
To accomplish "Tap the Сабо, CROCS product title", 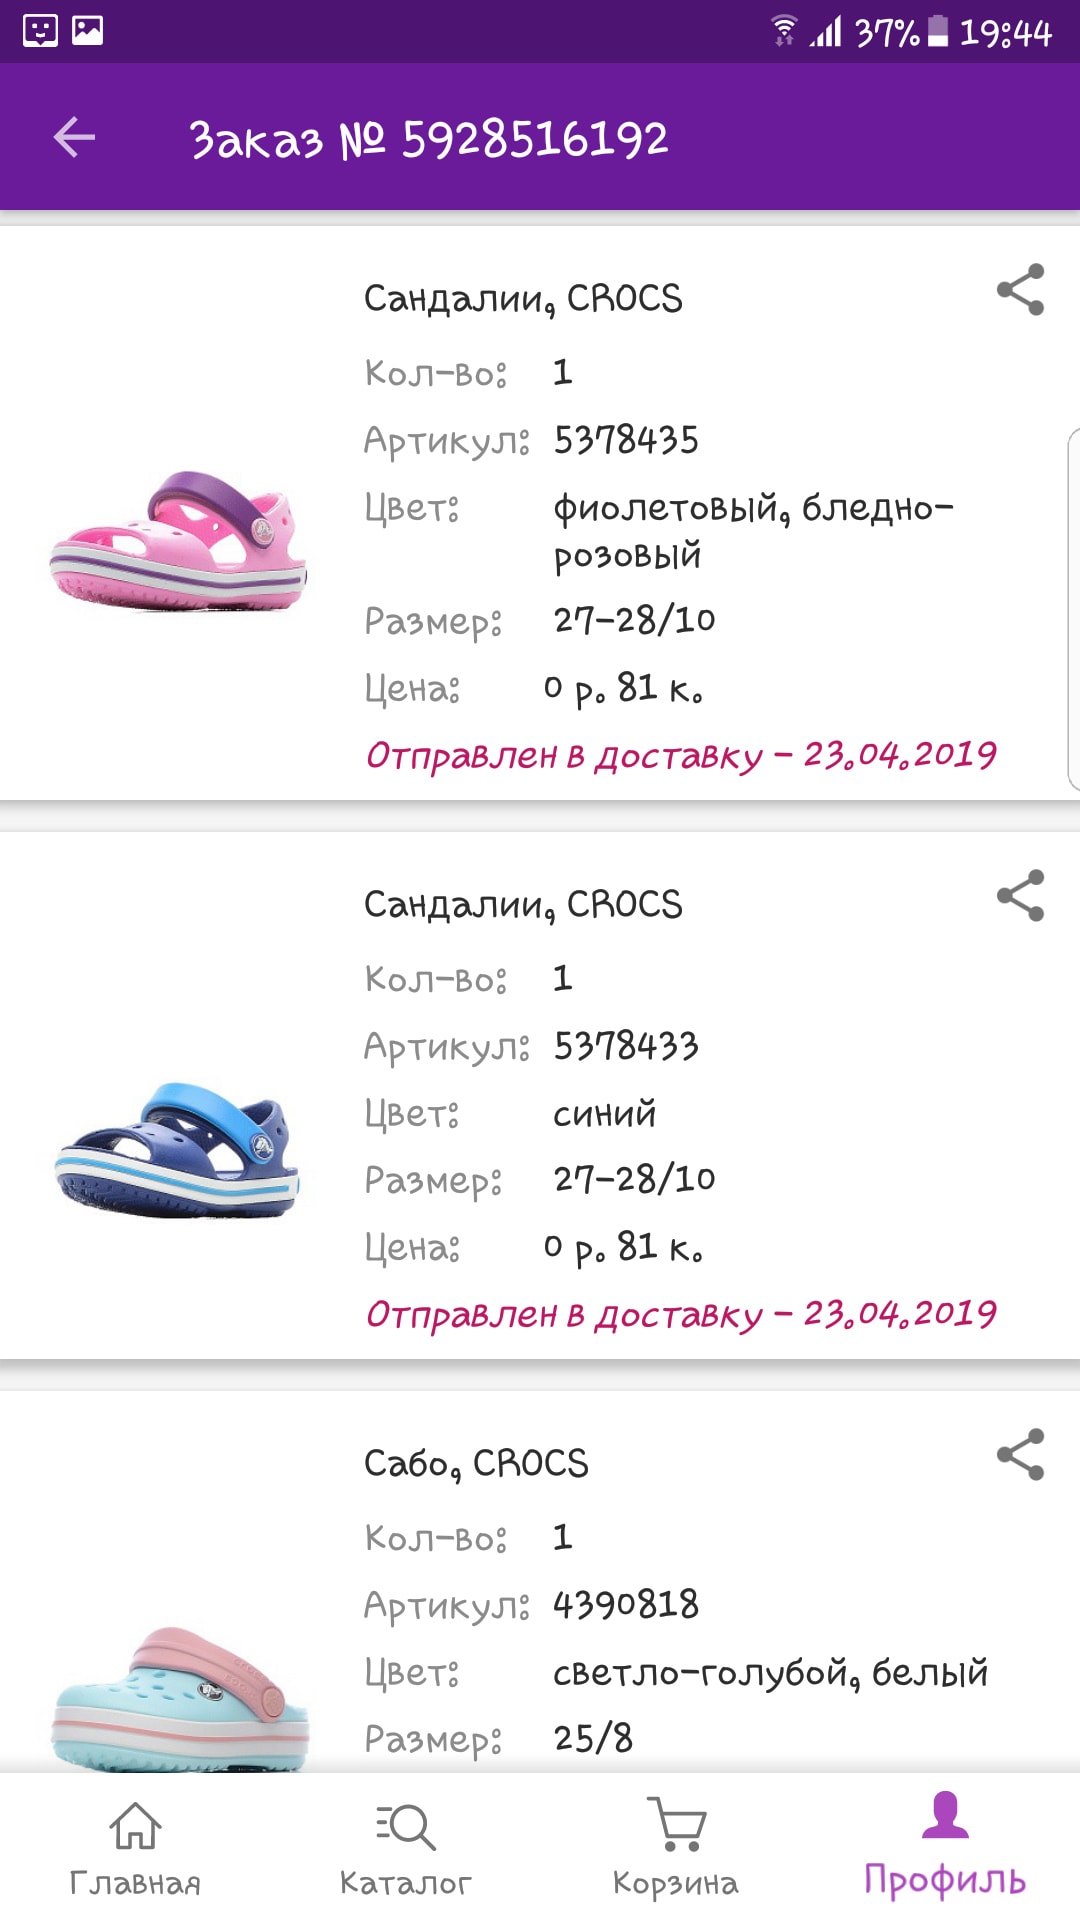I will [x=476, y=1463].
